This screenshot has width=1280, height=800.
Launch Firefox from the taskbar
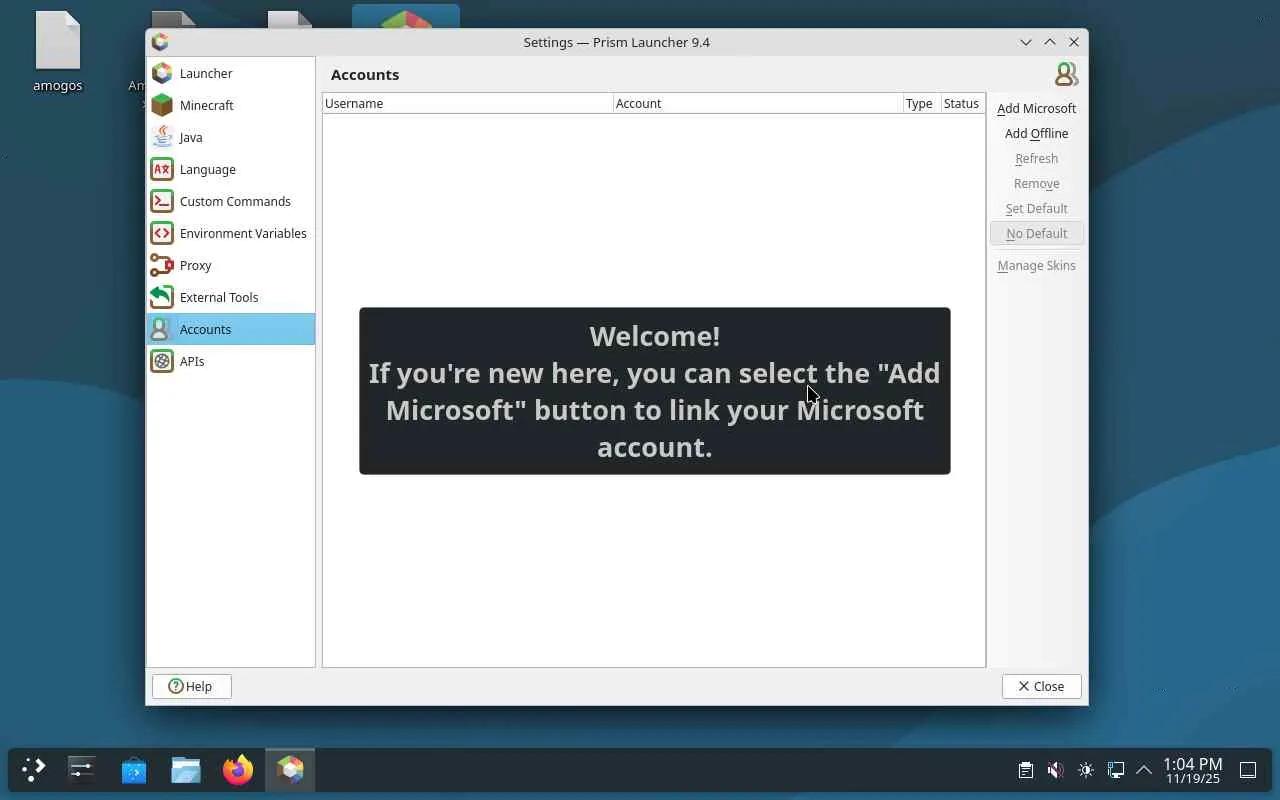pyautogui.click(x=238, y=769)
